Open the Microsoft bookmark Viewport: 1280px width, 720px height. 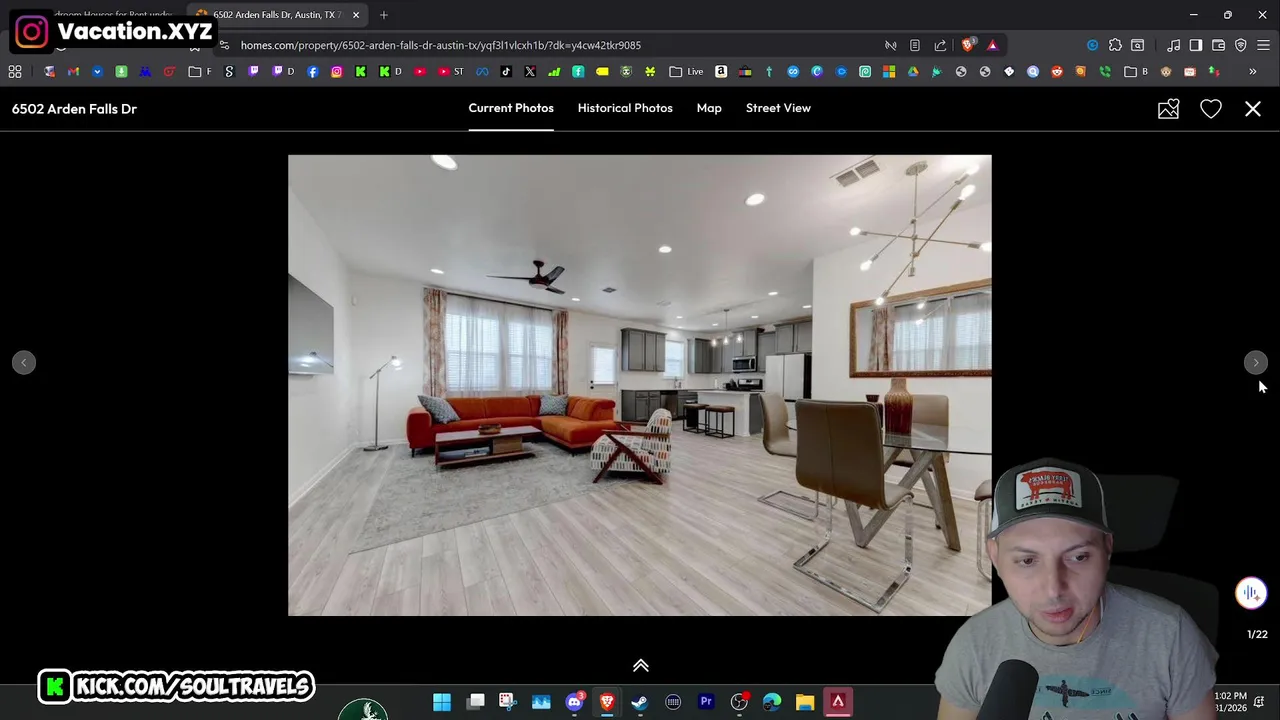(889, 72)
